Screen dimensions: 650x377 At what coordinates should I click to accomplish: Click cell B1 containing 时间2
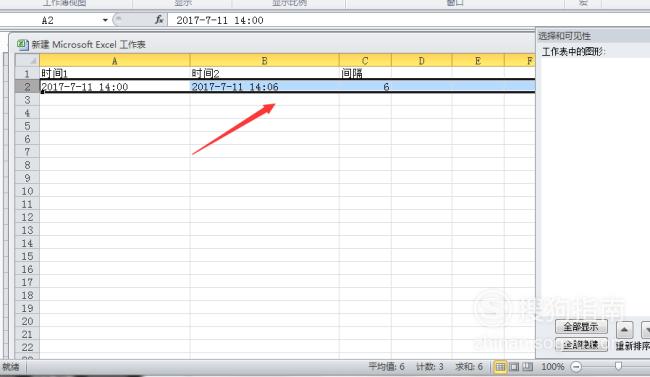pyautogui.click(x=264, y=73)
